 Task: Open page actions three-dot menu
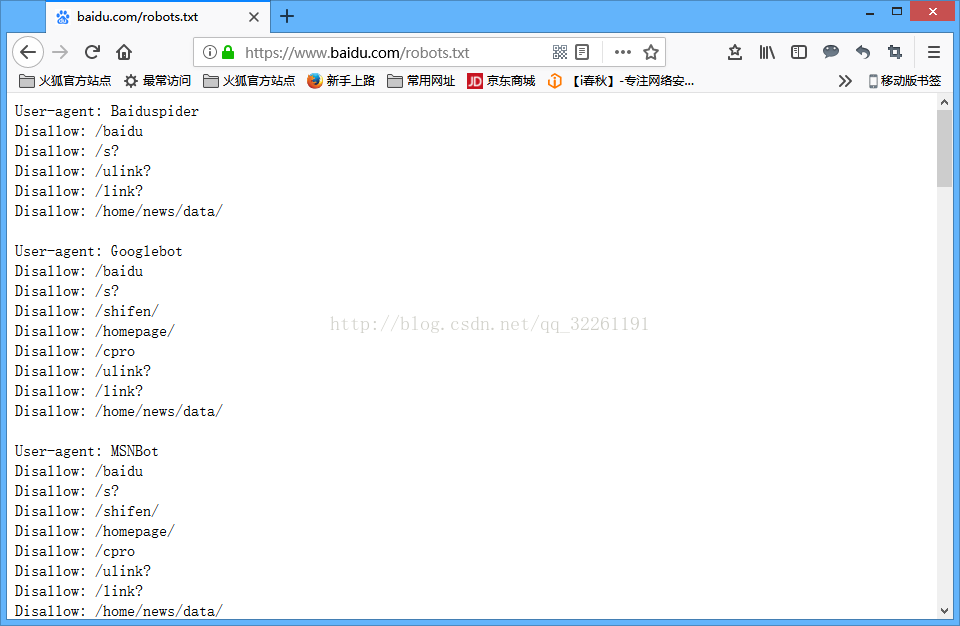pos(623,52)
